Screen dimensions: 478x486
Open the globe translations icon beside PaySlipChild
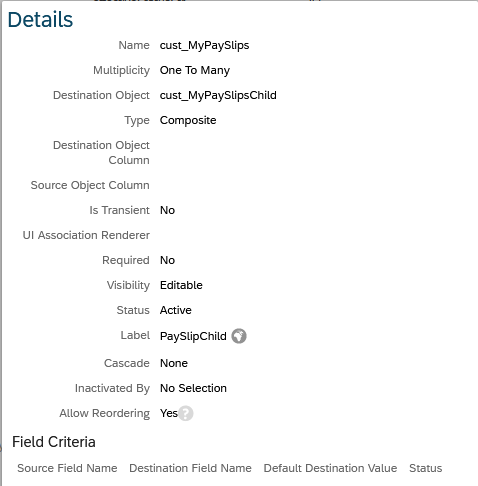[239, 336]
